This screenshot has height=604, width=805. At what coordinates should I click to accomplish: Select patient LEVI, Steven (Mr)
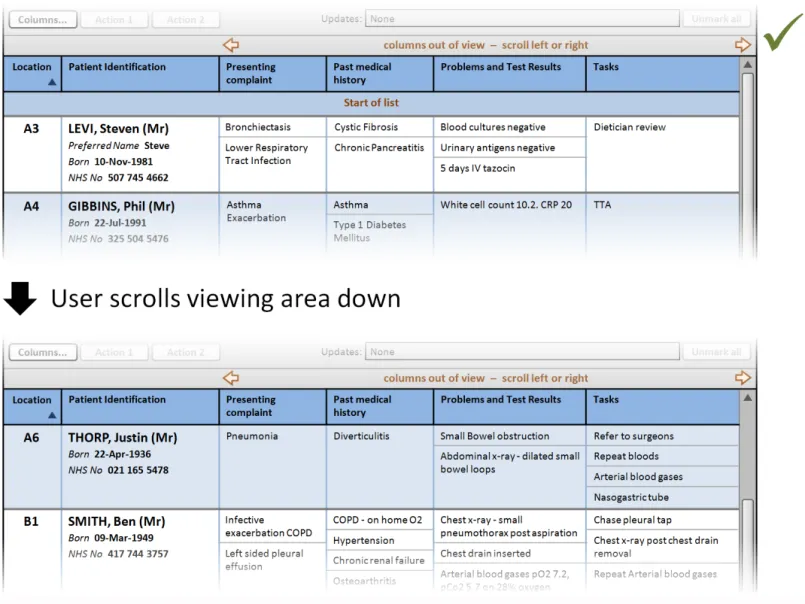(118, 129)
